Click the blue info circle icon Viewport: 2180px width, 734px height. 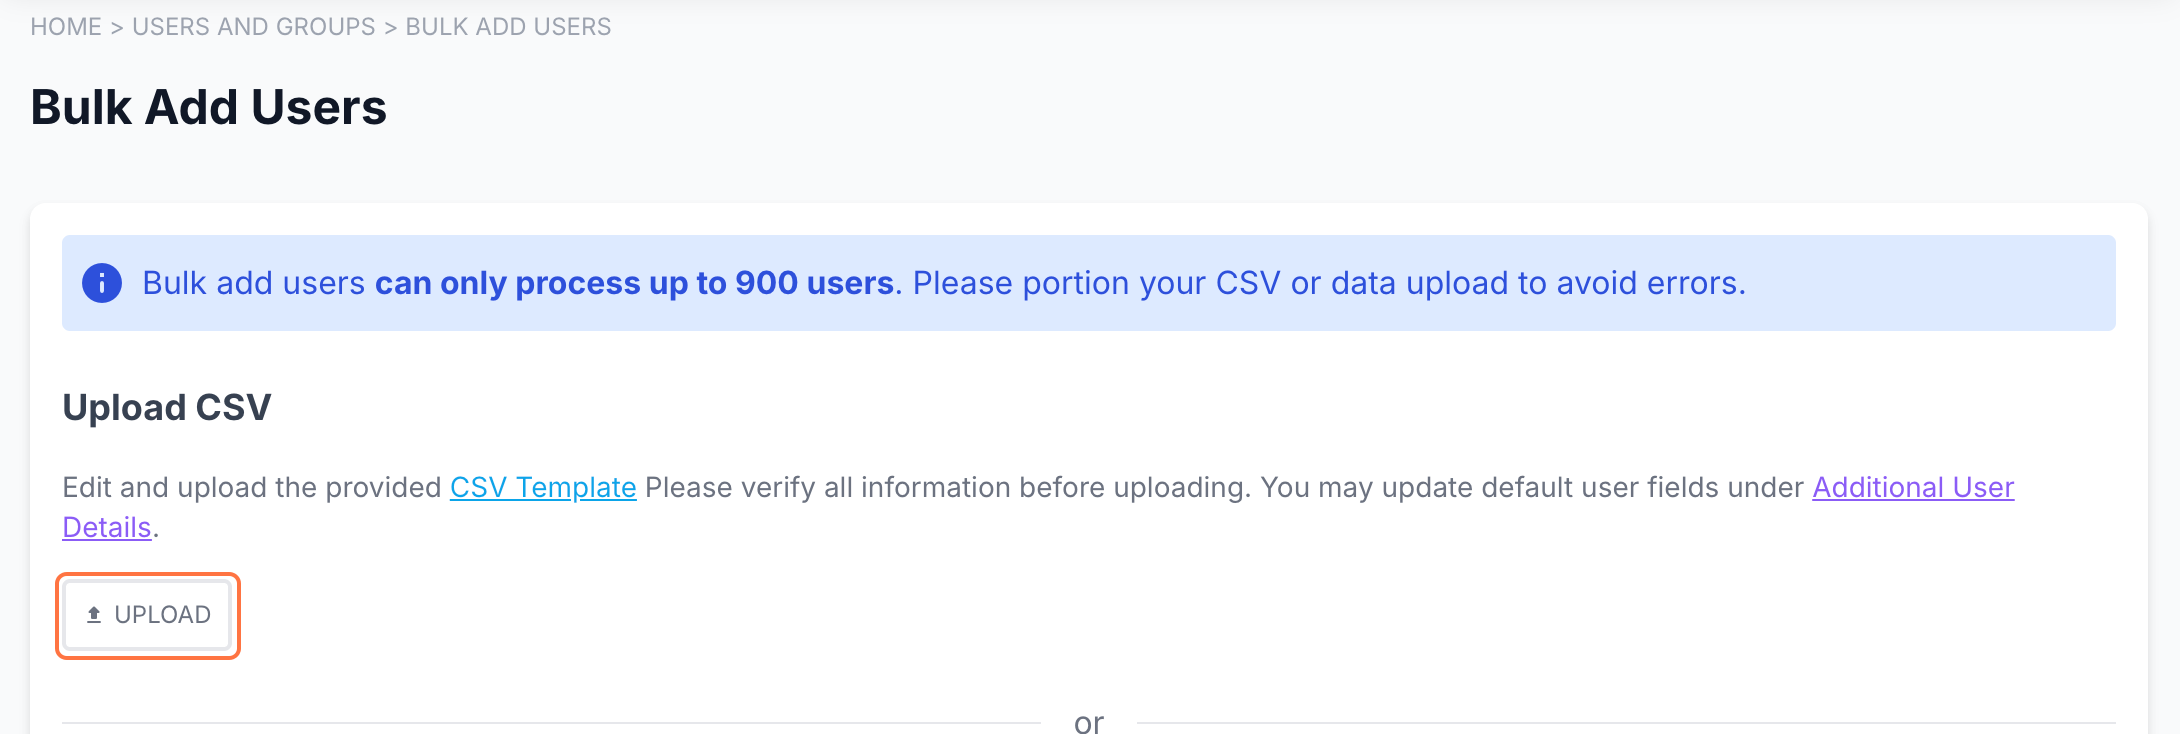pyautogui.click(x=102, y=283)
